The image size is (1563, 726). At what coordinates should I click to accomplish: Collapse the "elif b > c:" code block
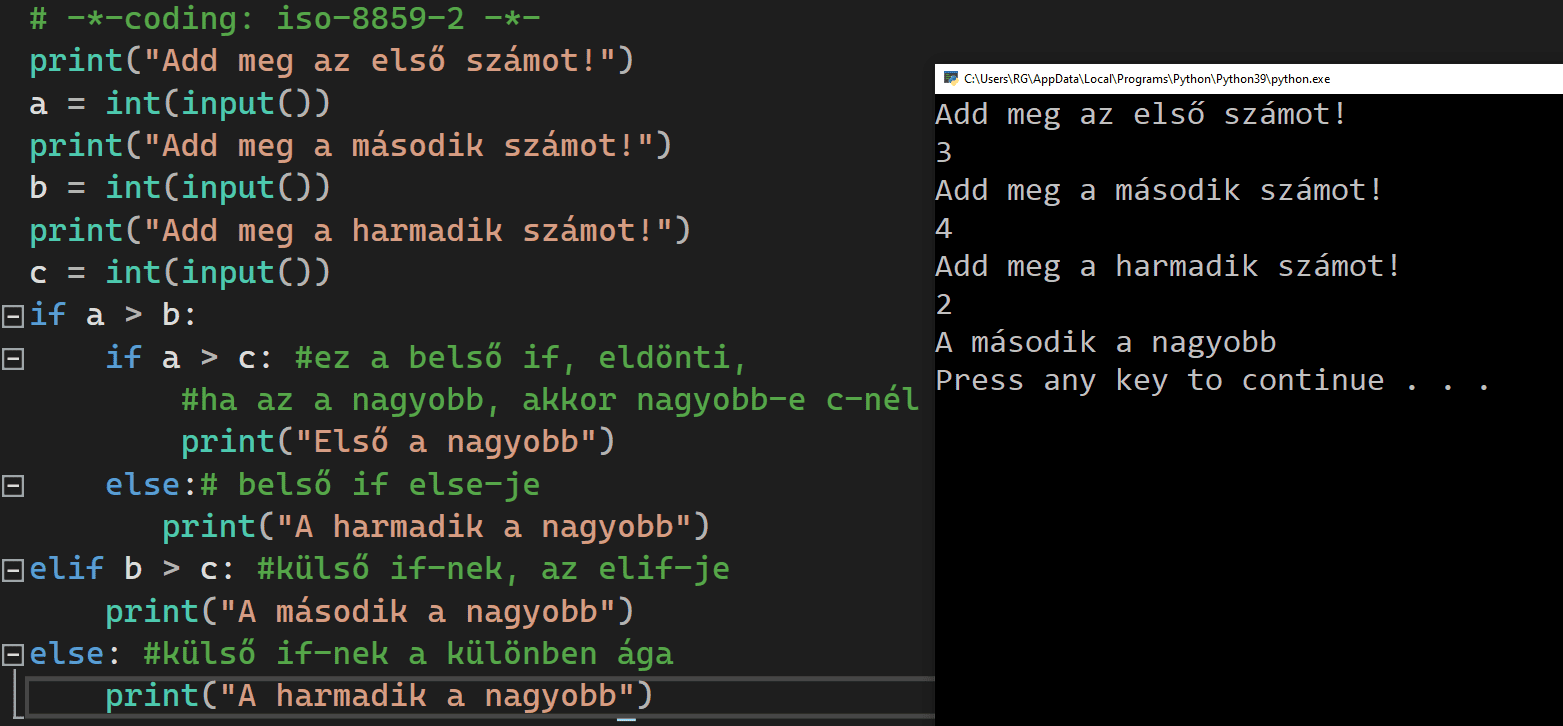coord(12,570)
